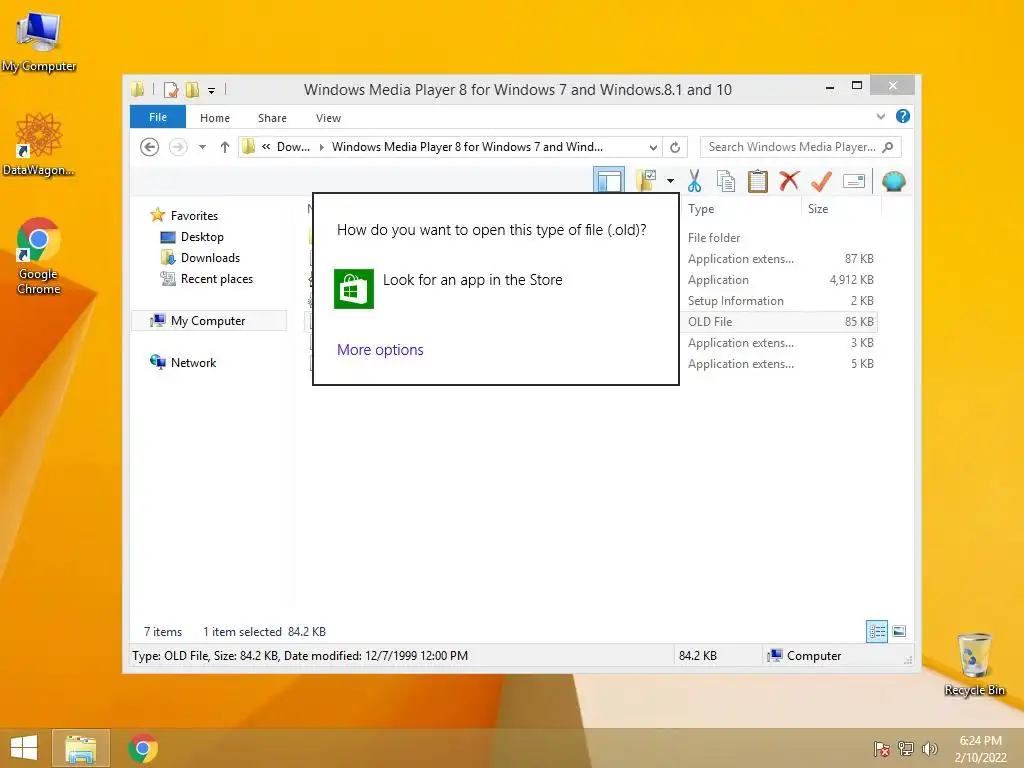Select Network in navigation pane

(x=193, y=362)
